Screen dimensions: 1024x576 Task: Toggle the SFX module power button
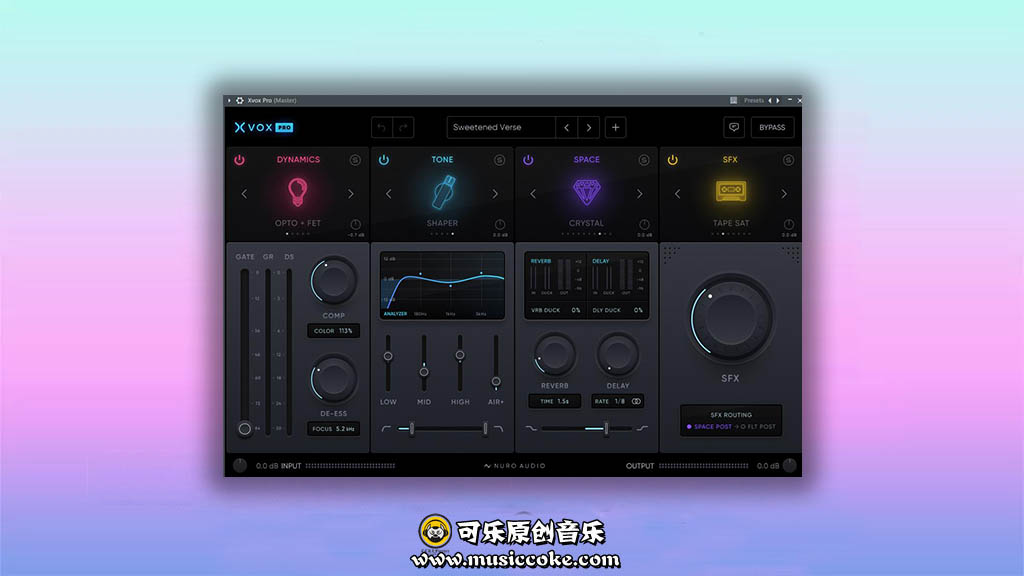click(673, 160)
